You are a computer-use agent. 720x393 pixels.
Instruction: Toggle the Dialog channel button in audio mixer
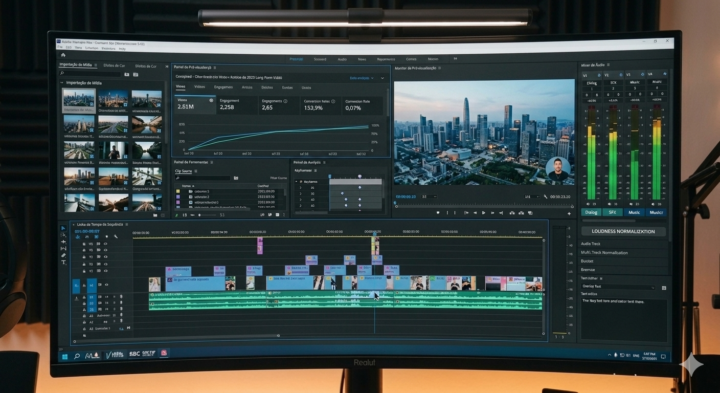[591, 213]
